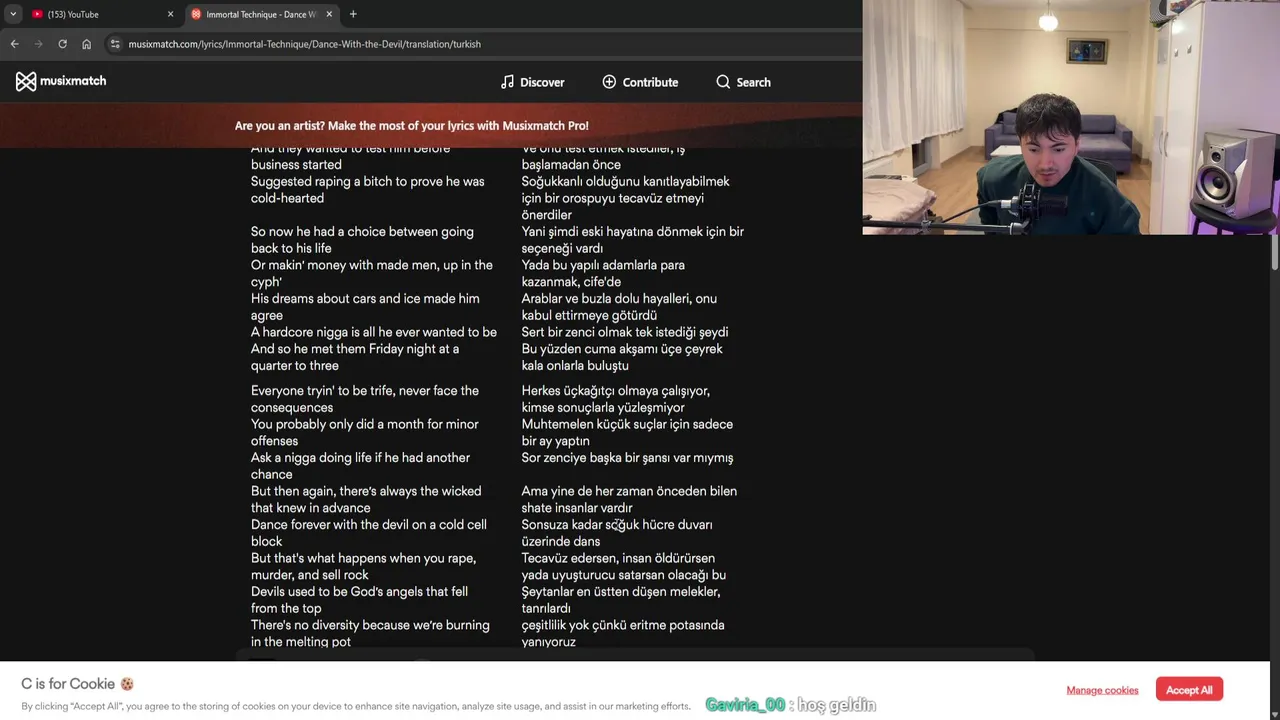Focus the address bar URL
This screenshot has height=720, width=1280.
click(x=304, y=44)
